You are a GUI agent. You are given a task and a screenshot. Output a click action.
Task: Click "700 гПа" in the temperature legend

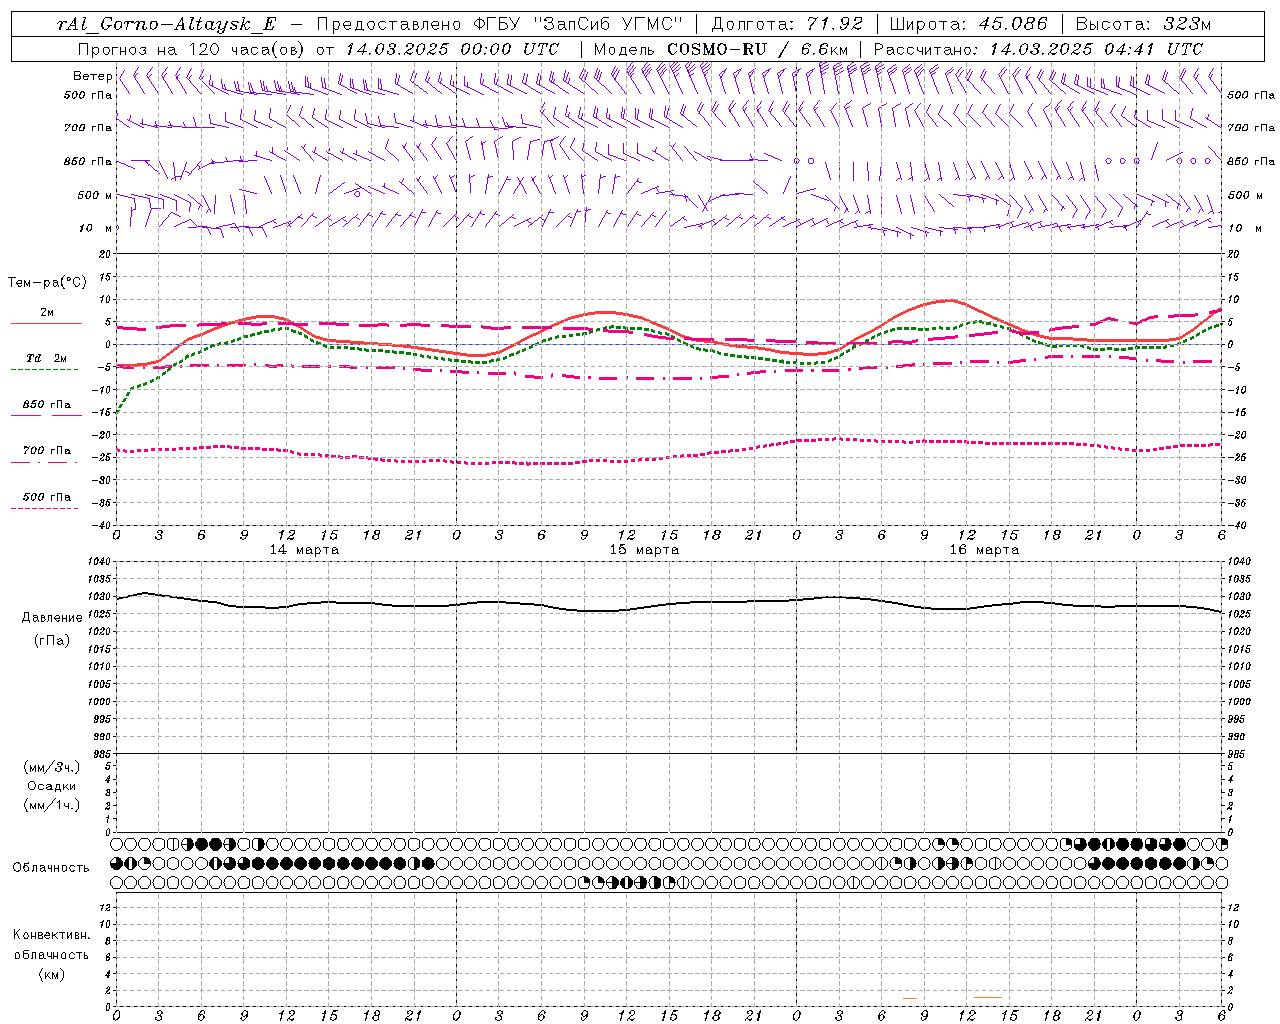point(46,450)
